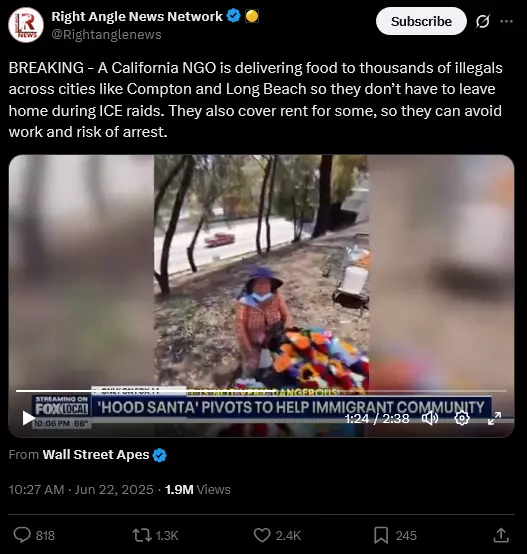Open the three-dot more options menu
Image resolution: width=527 pixels, height=554 pixels.
(x=506, y=22)
